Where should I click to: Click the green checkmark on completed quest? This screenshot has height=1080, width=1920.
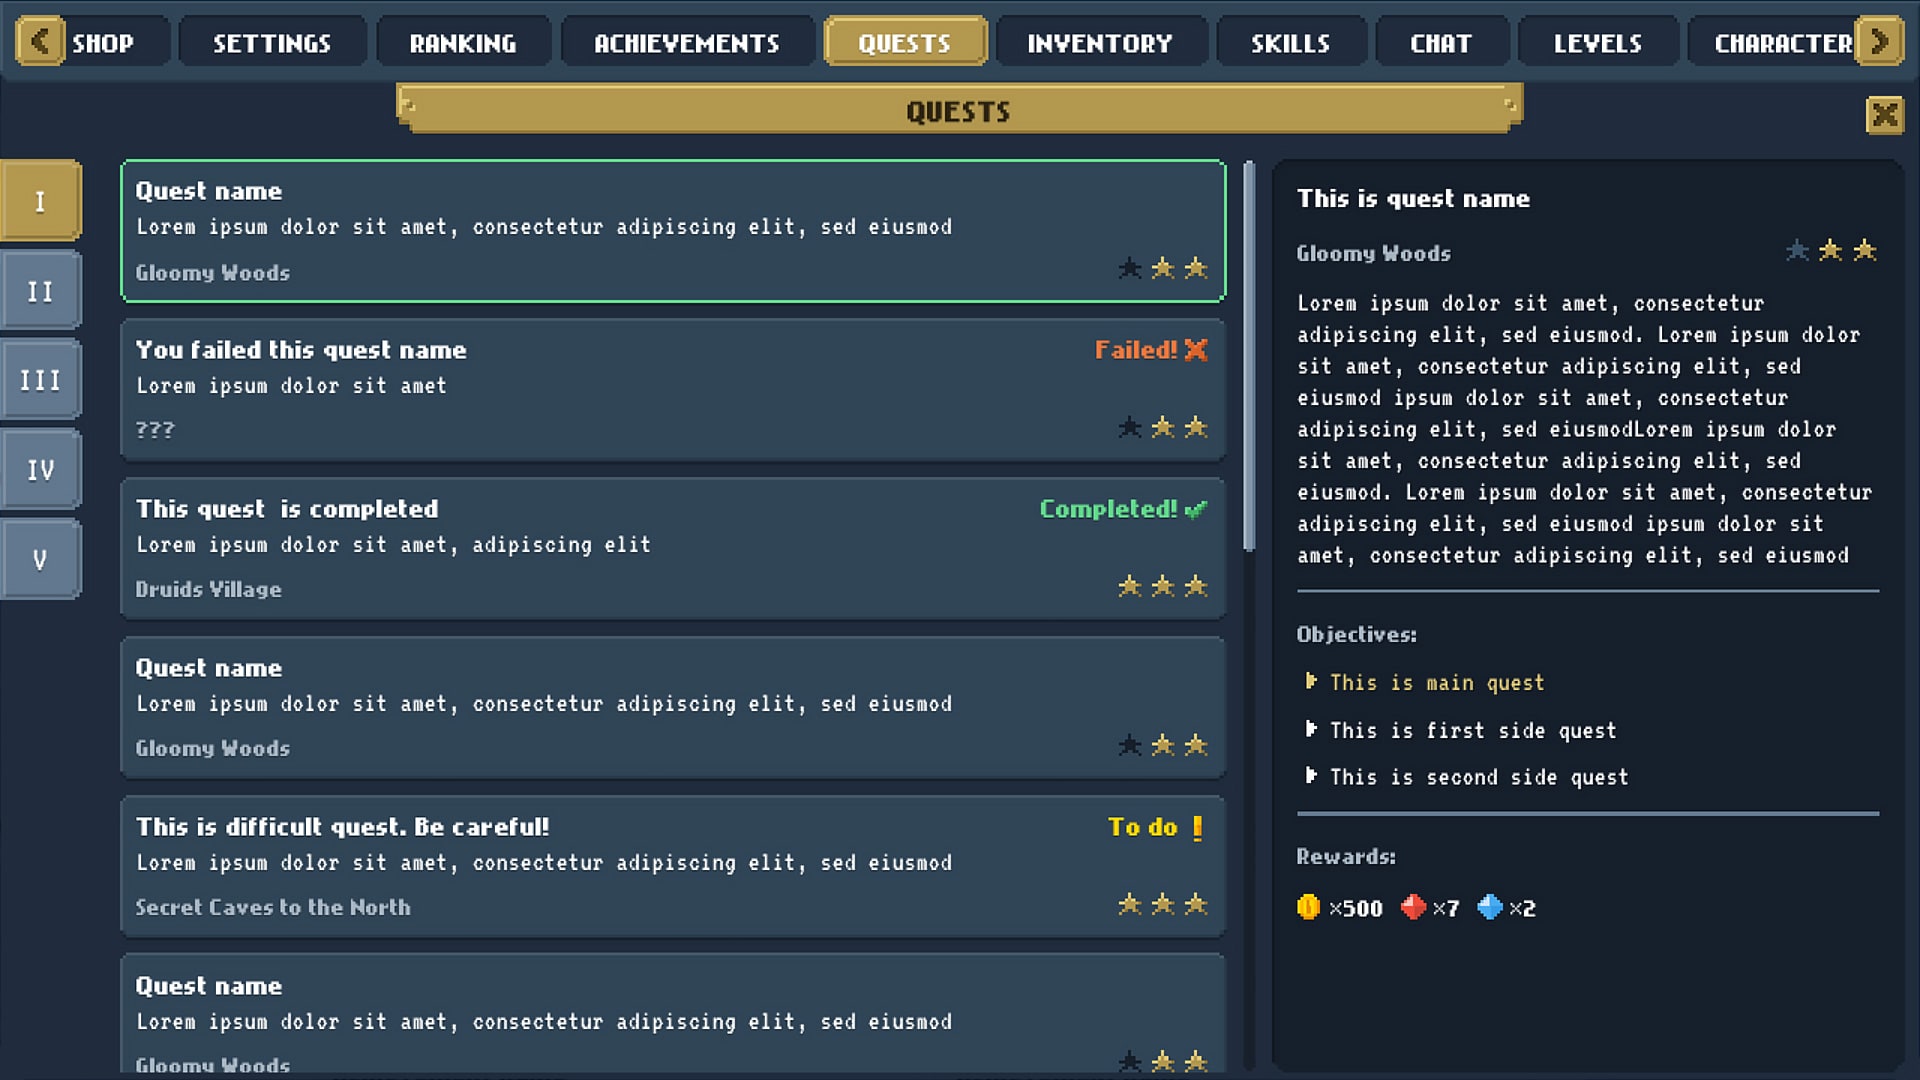[1196, 508]
